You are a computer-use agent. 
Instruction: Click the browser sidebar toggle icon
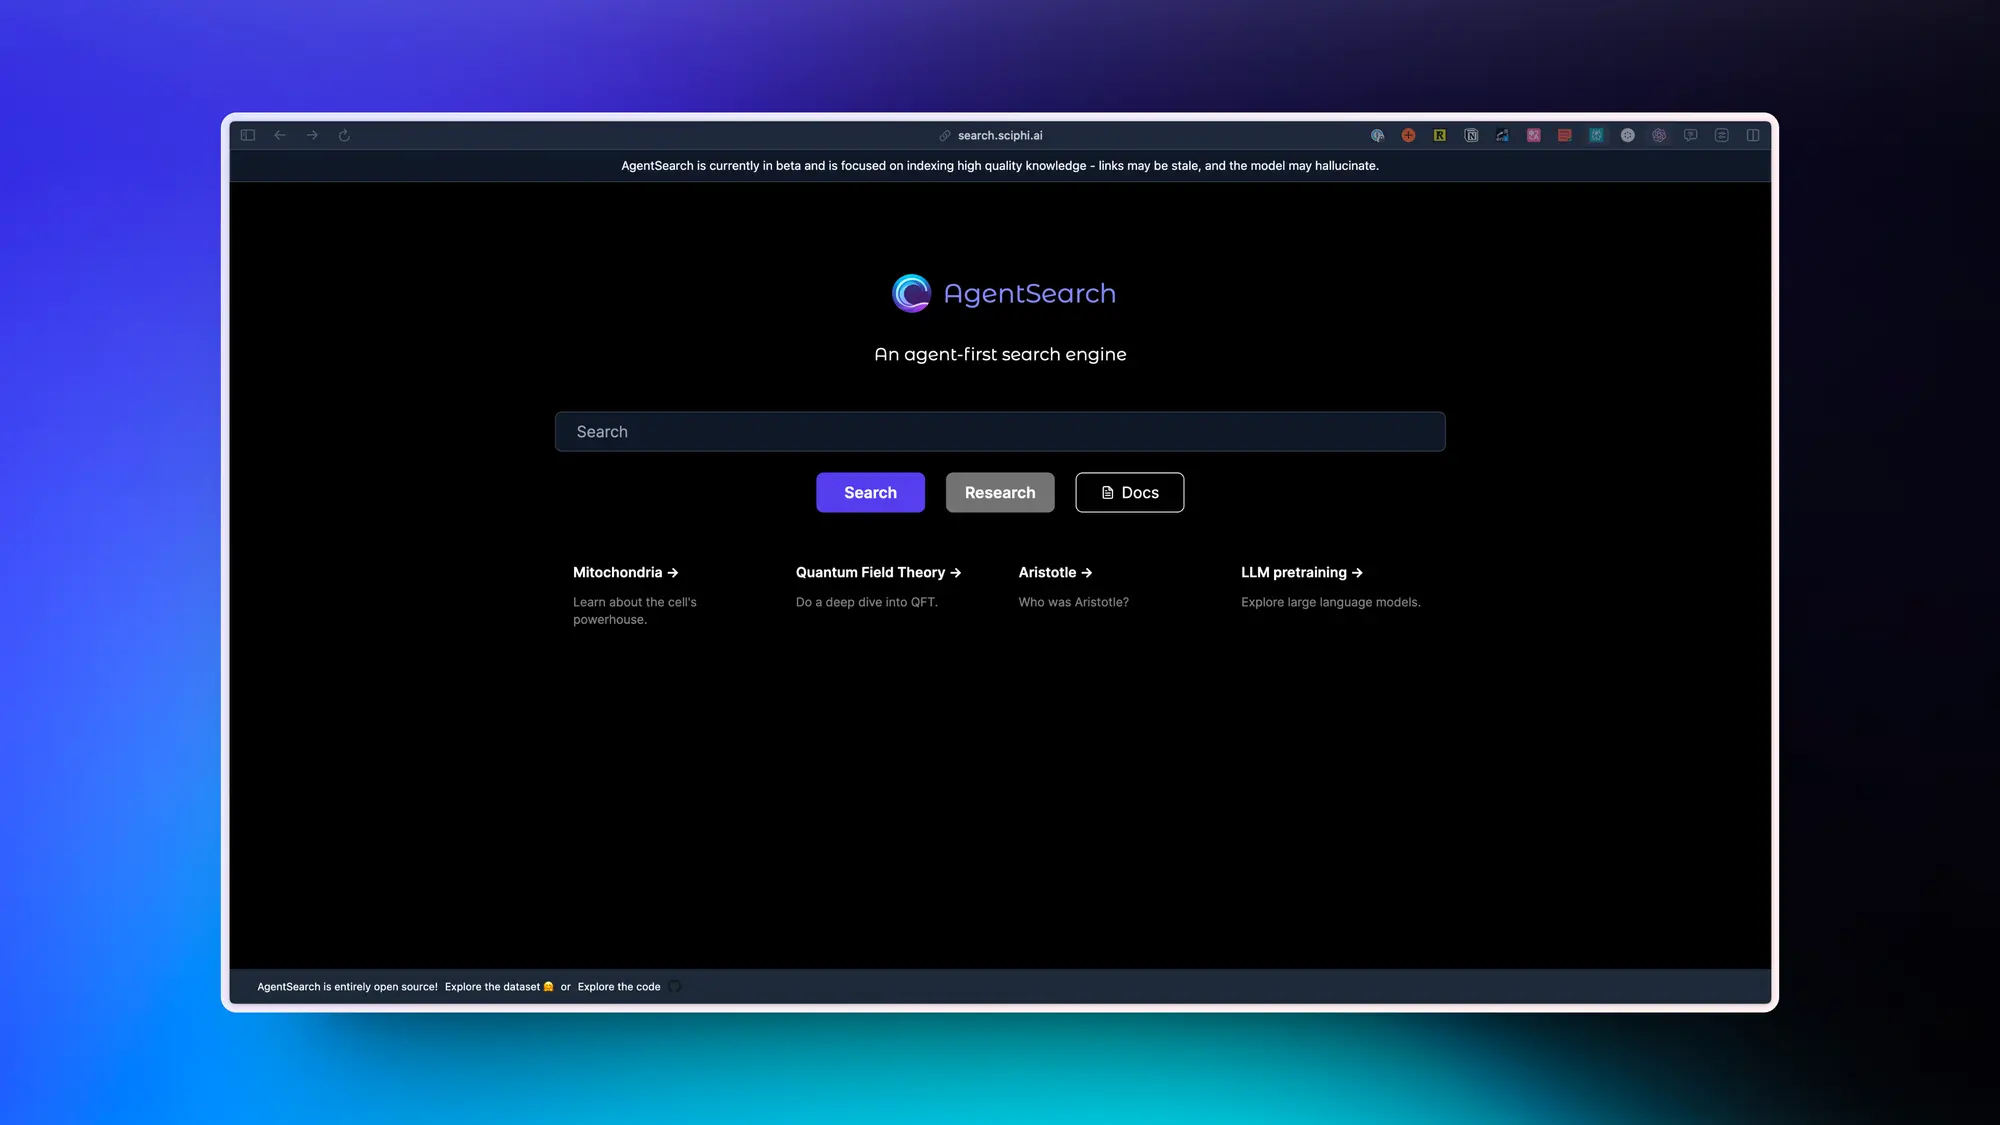(247, 135)
